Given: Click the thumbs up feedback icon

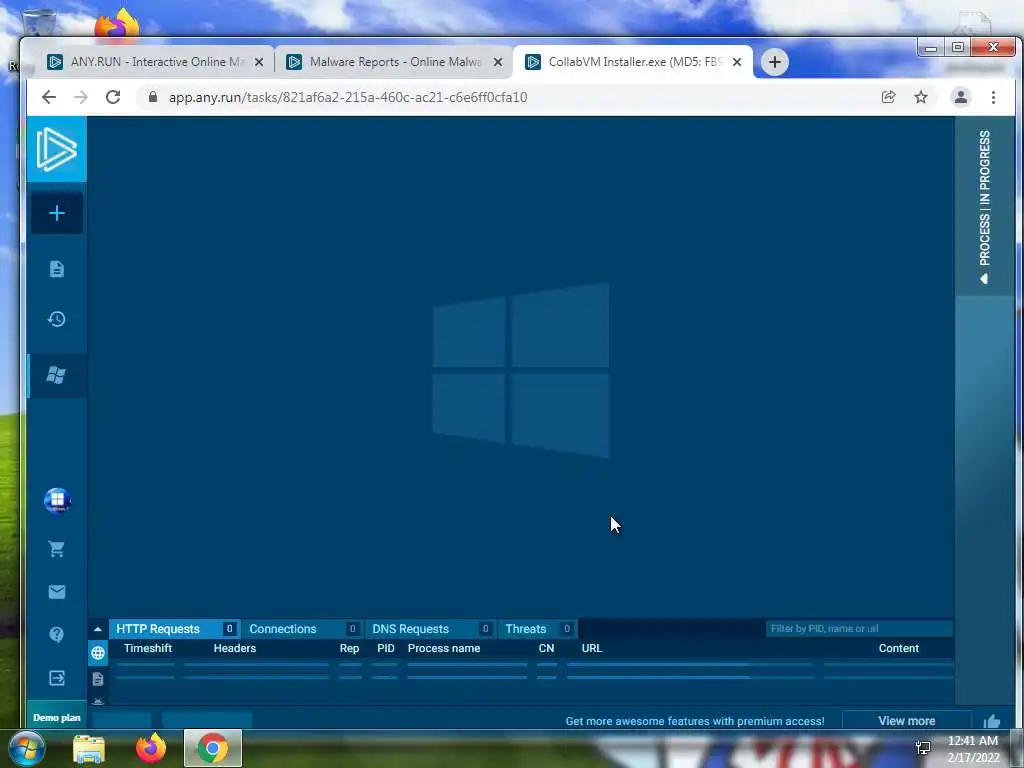Looking at the screenshot, I should [992, 721].
